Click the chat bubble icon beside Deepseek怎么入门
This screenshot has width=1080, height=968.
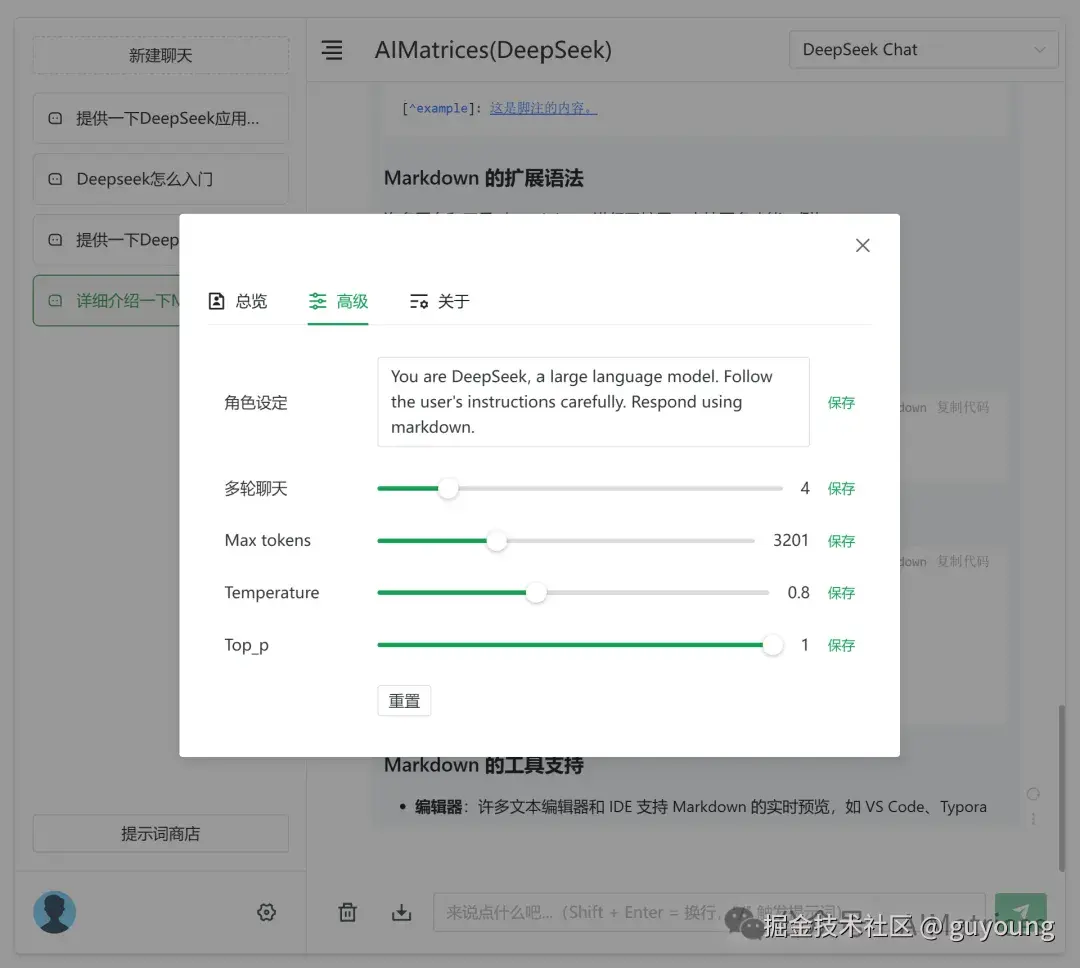click(x=55, y=178)
